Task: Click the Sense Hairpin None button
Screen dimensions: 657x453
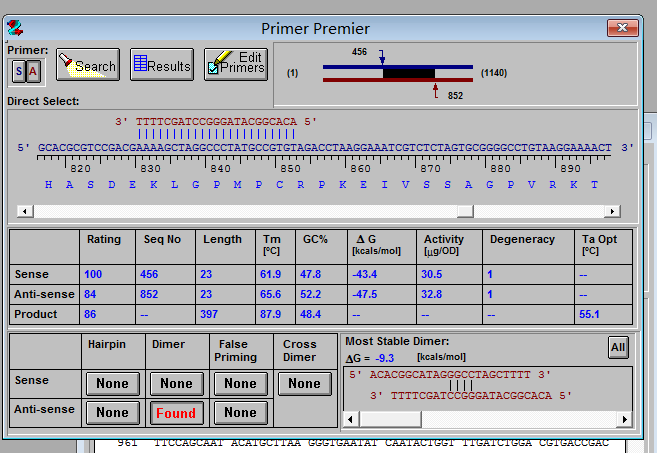Action: [x=113, y=383]
